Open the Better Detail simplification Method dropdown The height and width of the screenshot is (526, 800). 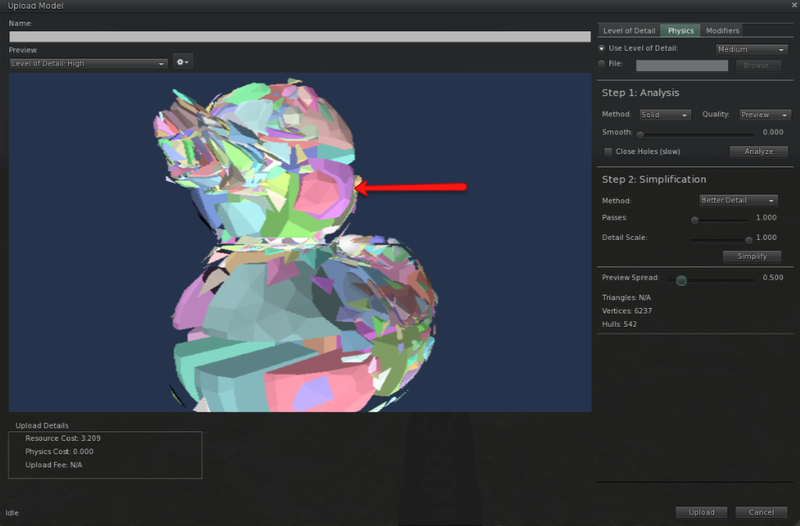tap(738, 200)
